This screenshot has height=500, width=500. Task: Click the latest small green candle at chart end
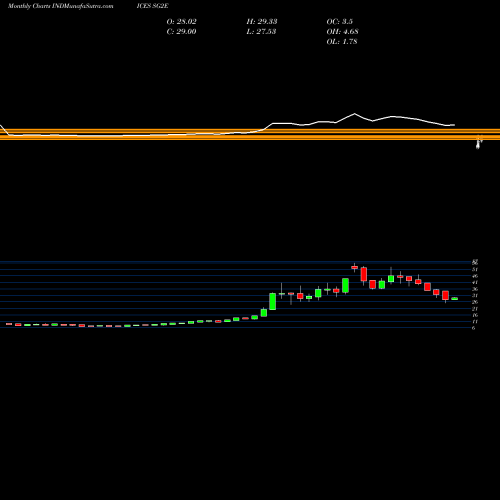pos(455,299)
